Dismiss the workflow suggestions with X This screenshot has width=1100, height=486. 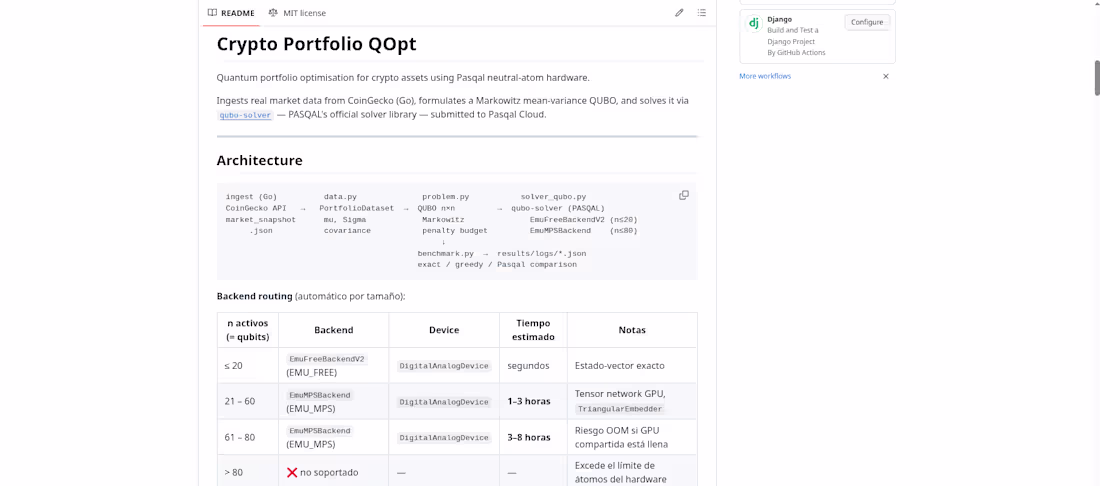coord(885,76)
